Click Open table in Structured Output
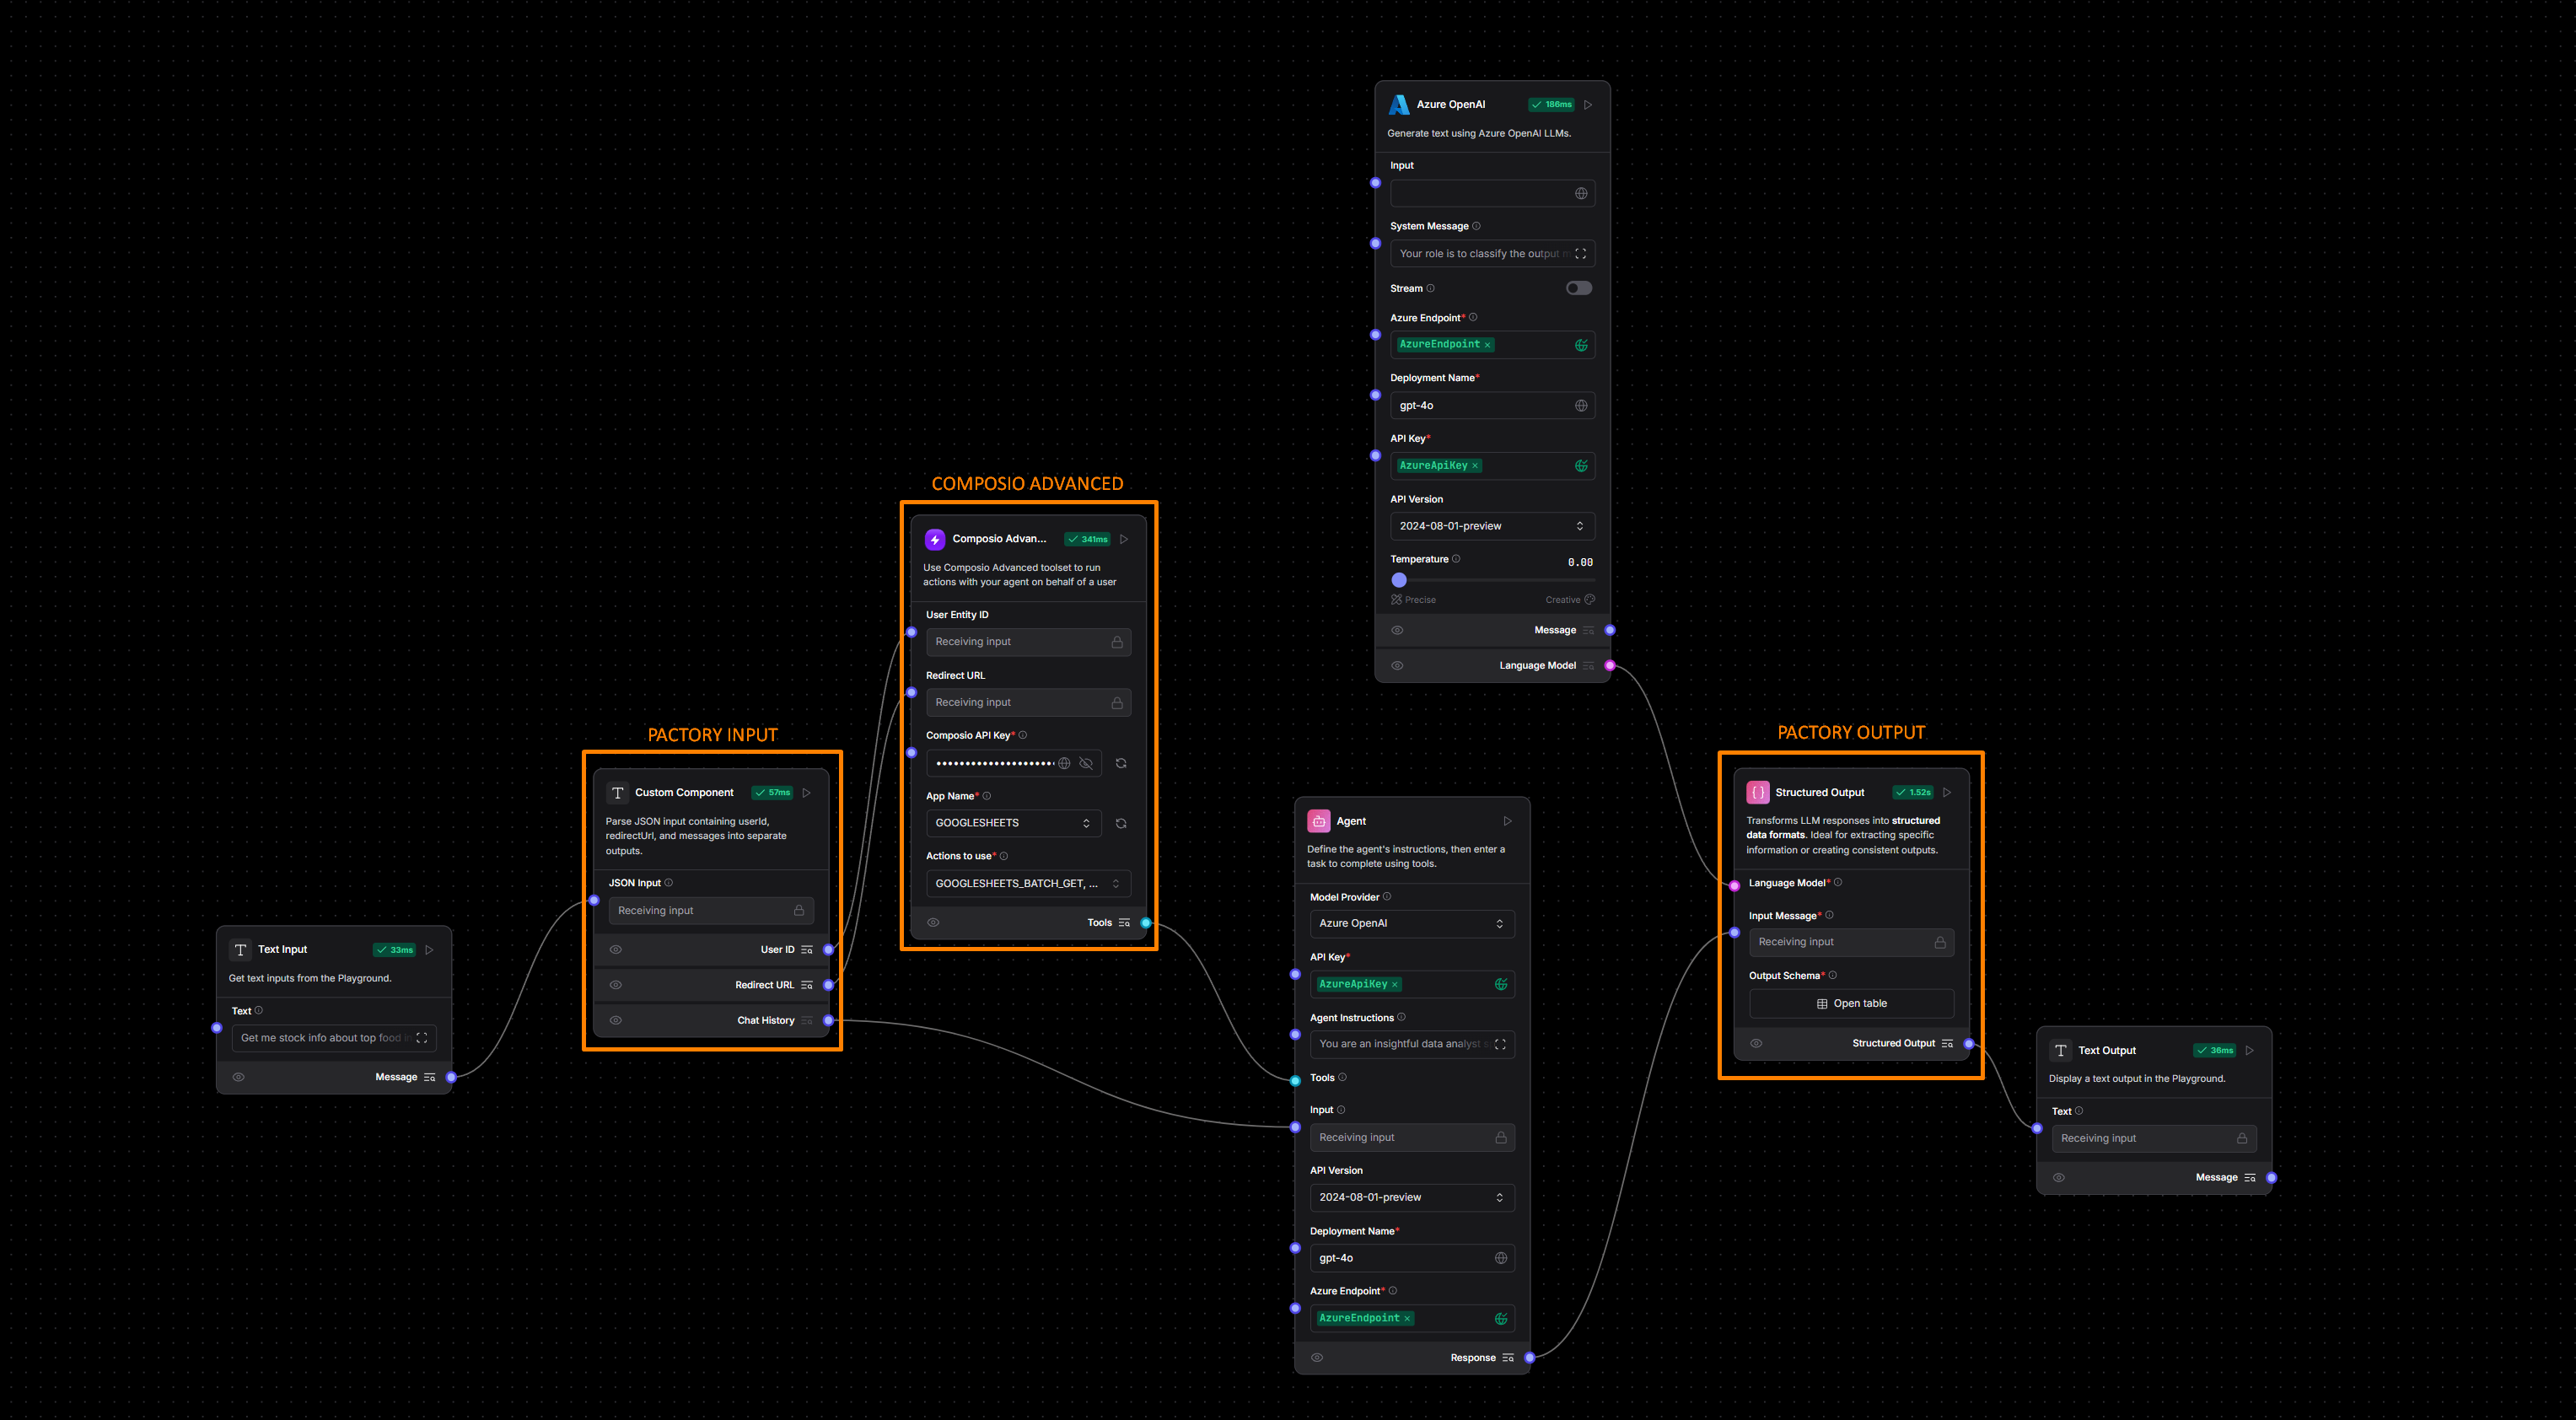Viewport: 2576px width, 1420px height. [1851, 1003]
